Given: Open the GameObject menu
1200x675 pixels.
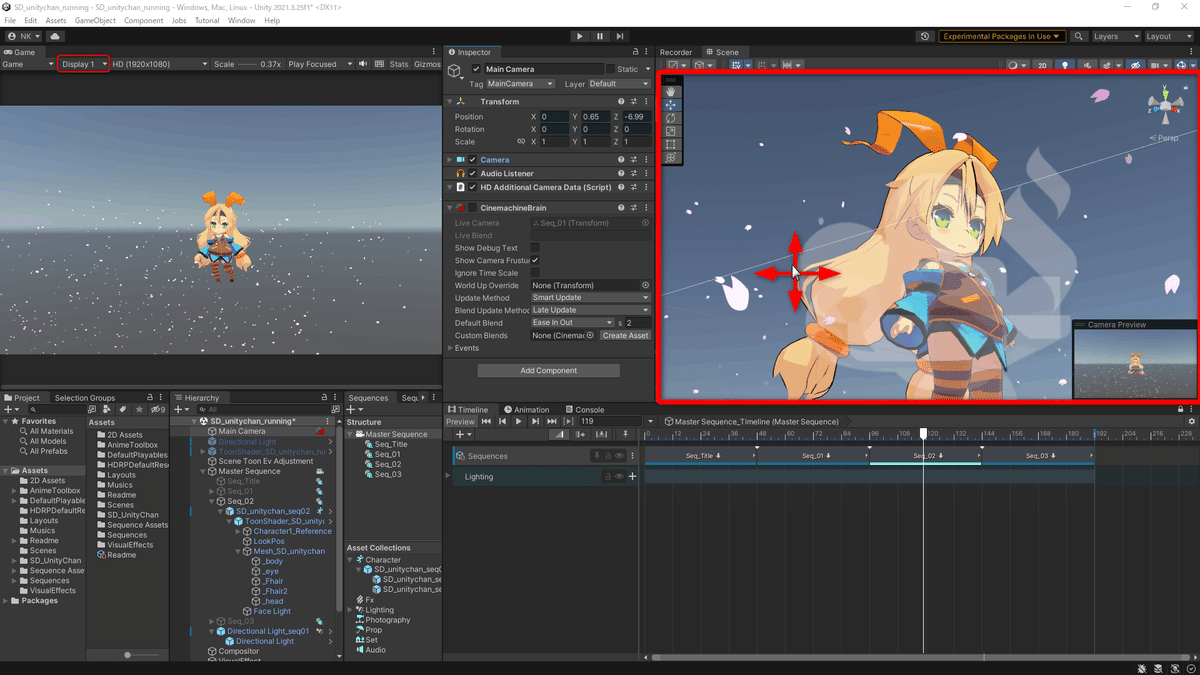Looking at the screenshot, I should [x=95, y=20].
